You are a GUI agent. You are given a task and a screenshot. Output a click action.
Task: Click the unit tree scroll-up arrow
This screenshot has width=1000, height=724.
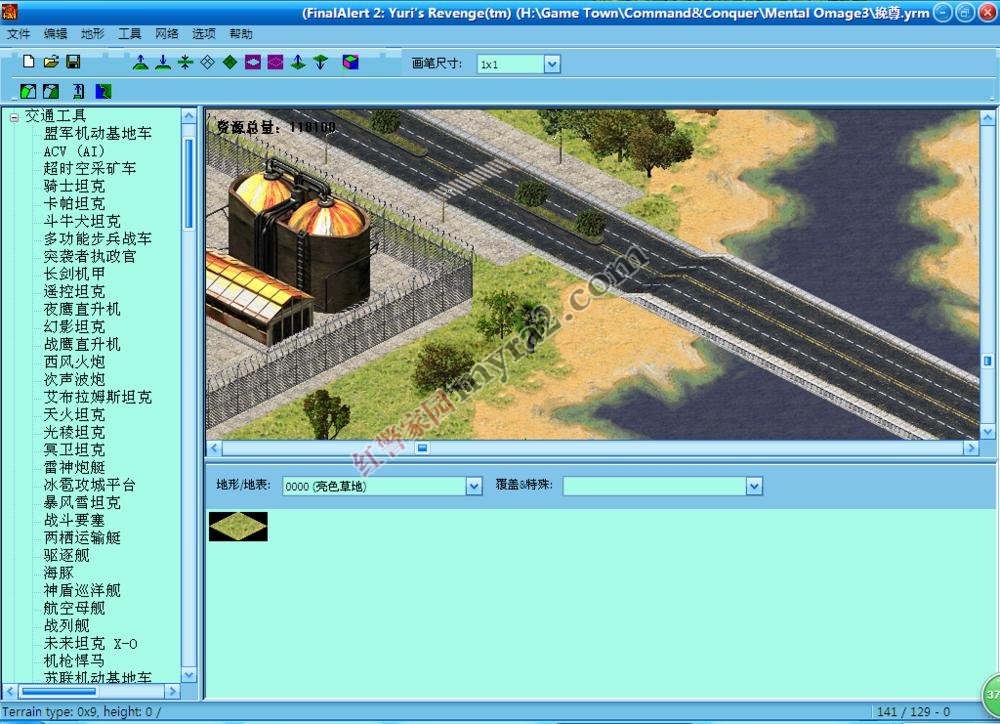click(x=189, y=116)
